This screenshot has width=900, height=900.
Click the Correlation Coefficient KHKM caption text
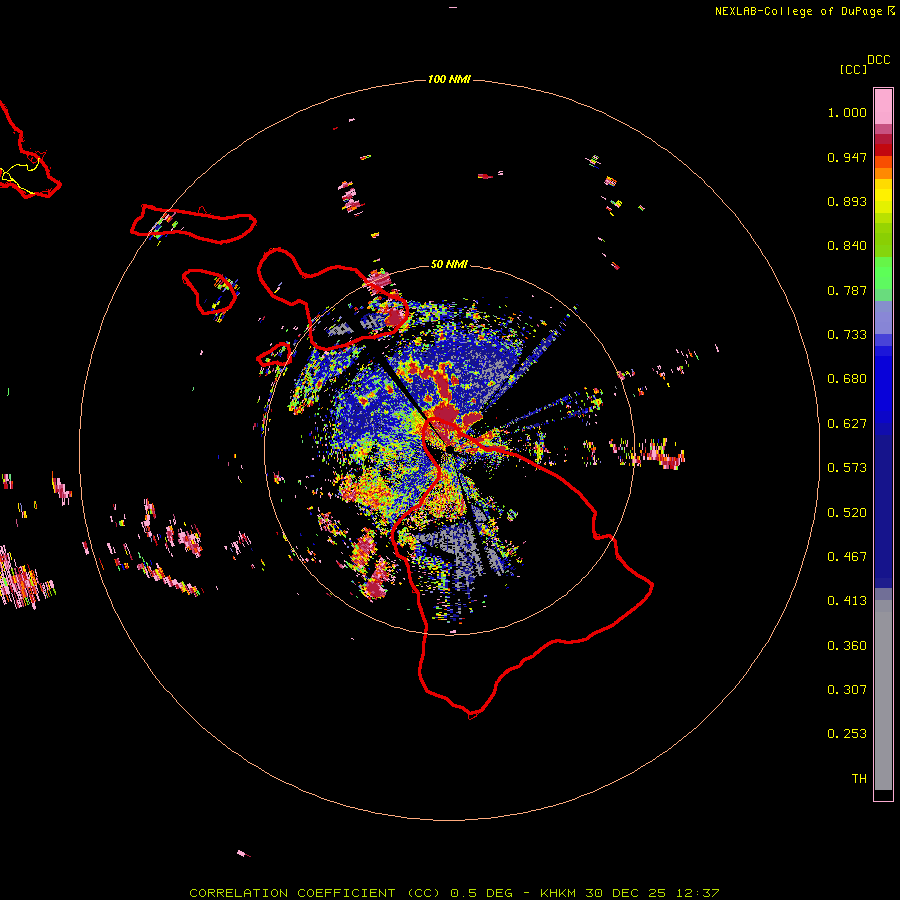click(x=454, y=893)
